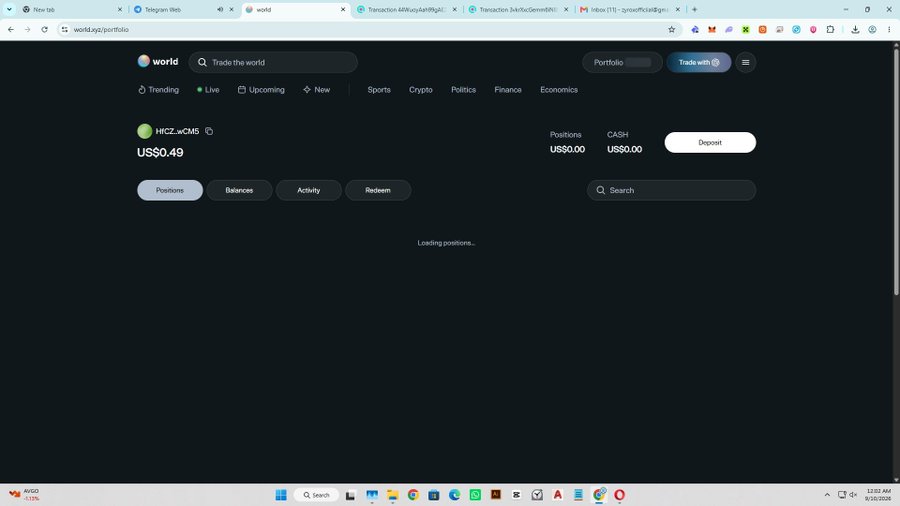The image size is (900, 506).
Task: Click the green wallet avatar circle
Action: tap(145, 131)
